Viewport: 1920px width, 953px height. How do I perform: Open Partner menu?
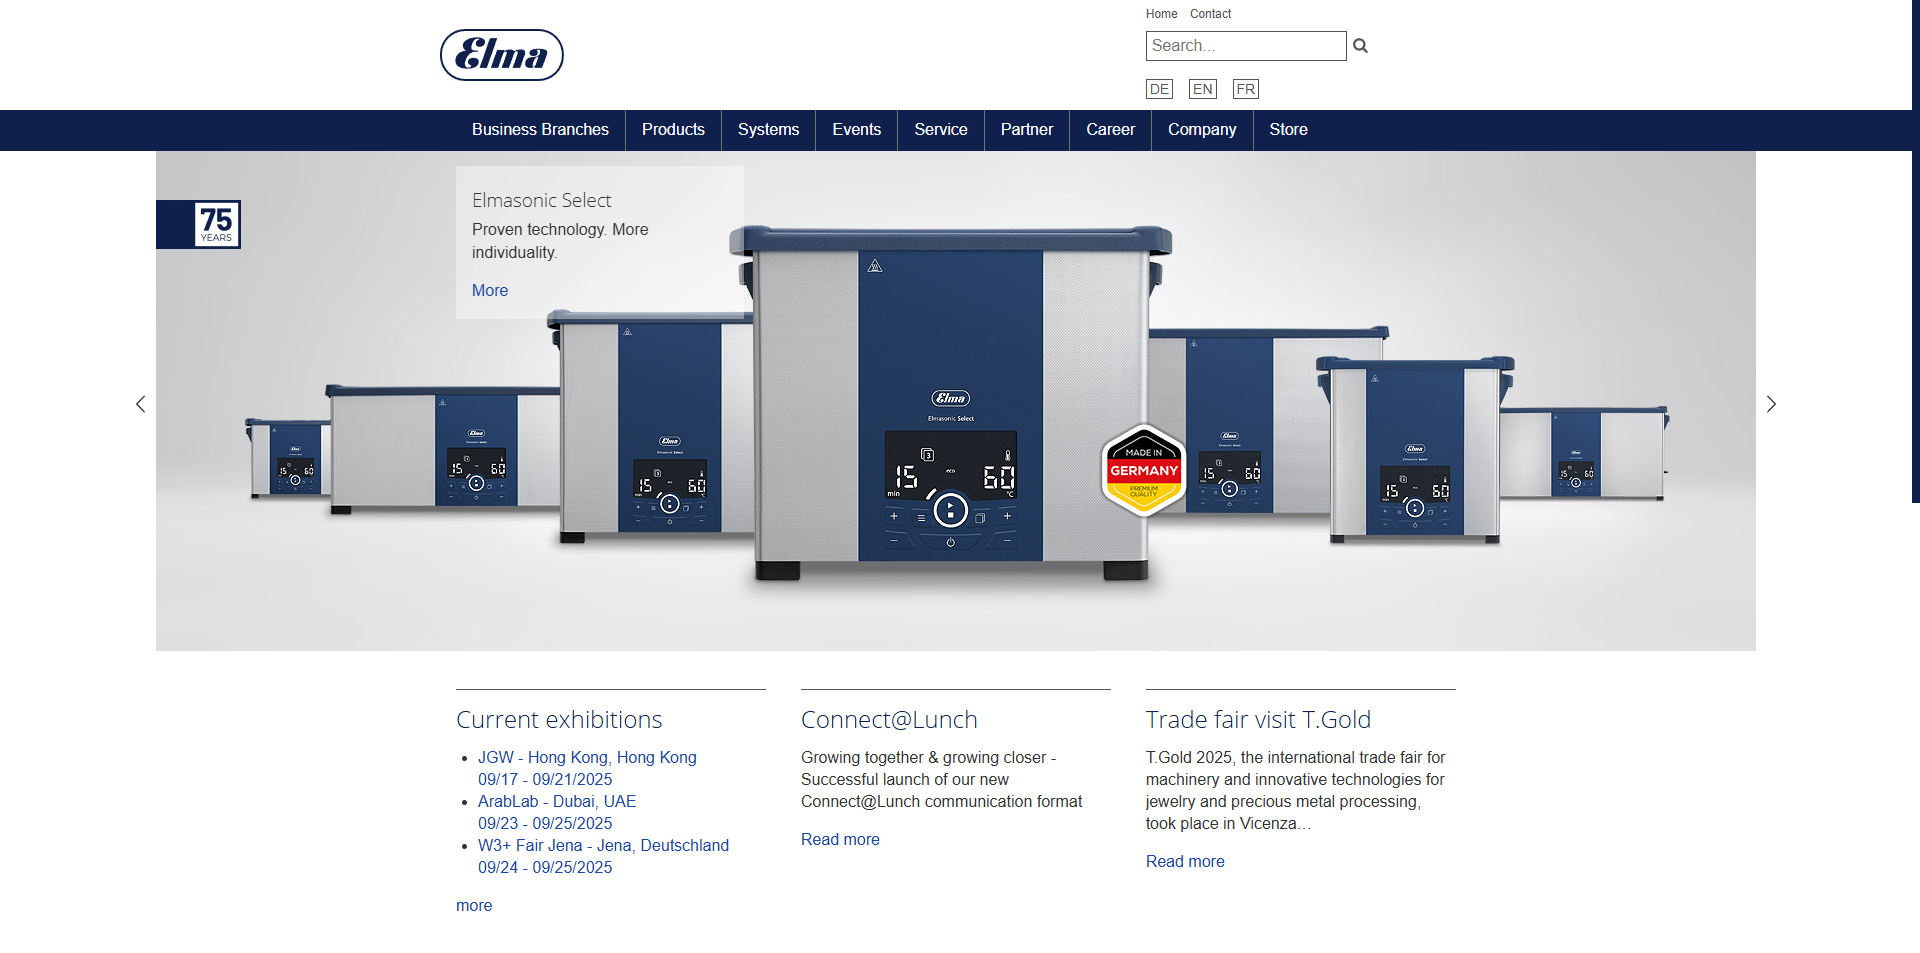tap(1027, 130)
